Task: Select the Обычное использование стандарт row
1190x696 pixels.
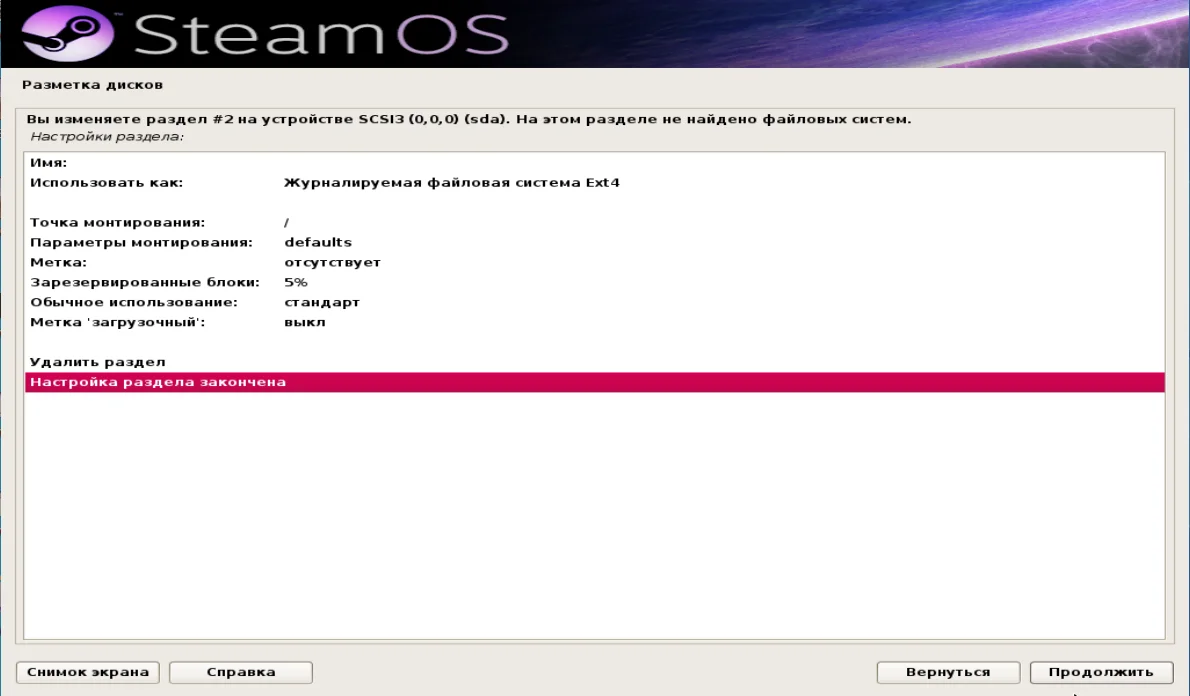Action: (x=594, y=302)
